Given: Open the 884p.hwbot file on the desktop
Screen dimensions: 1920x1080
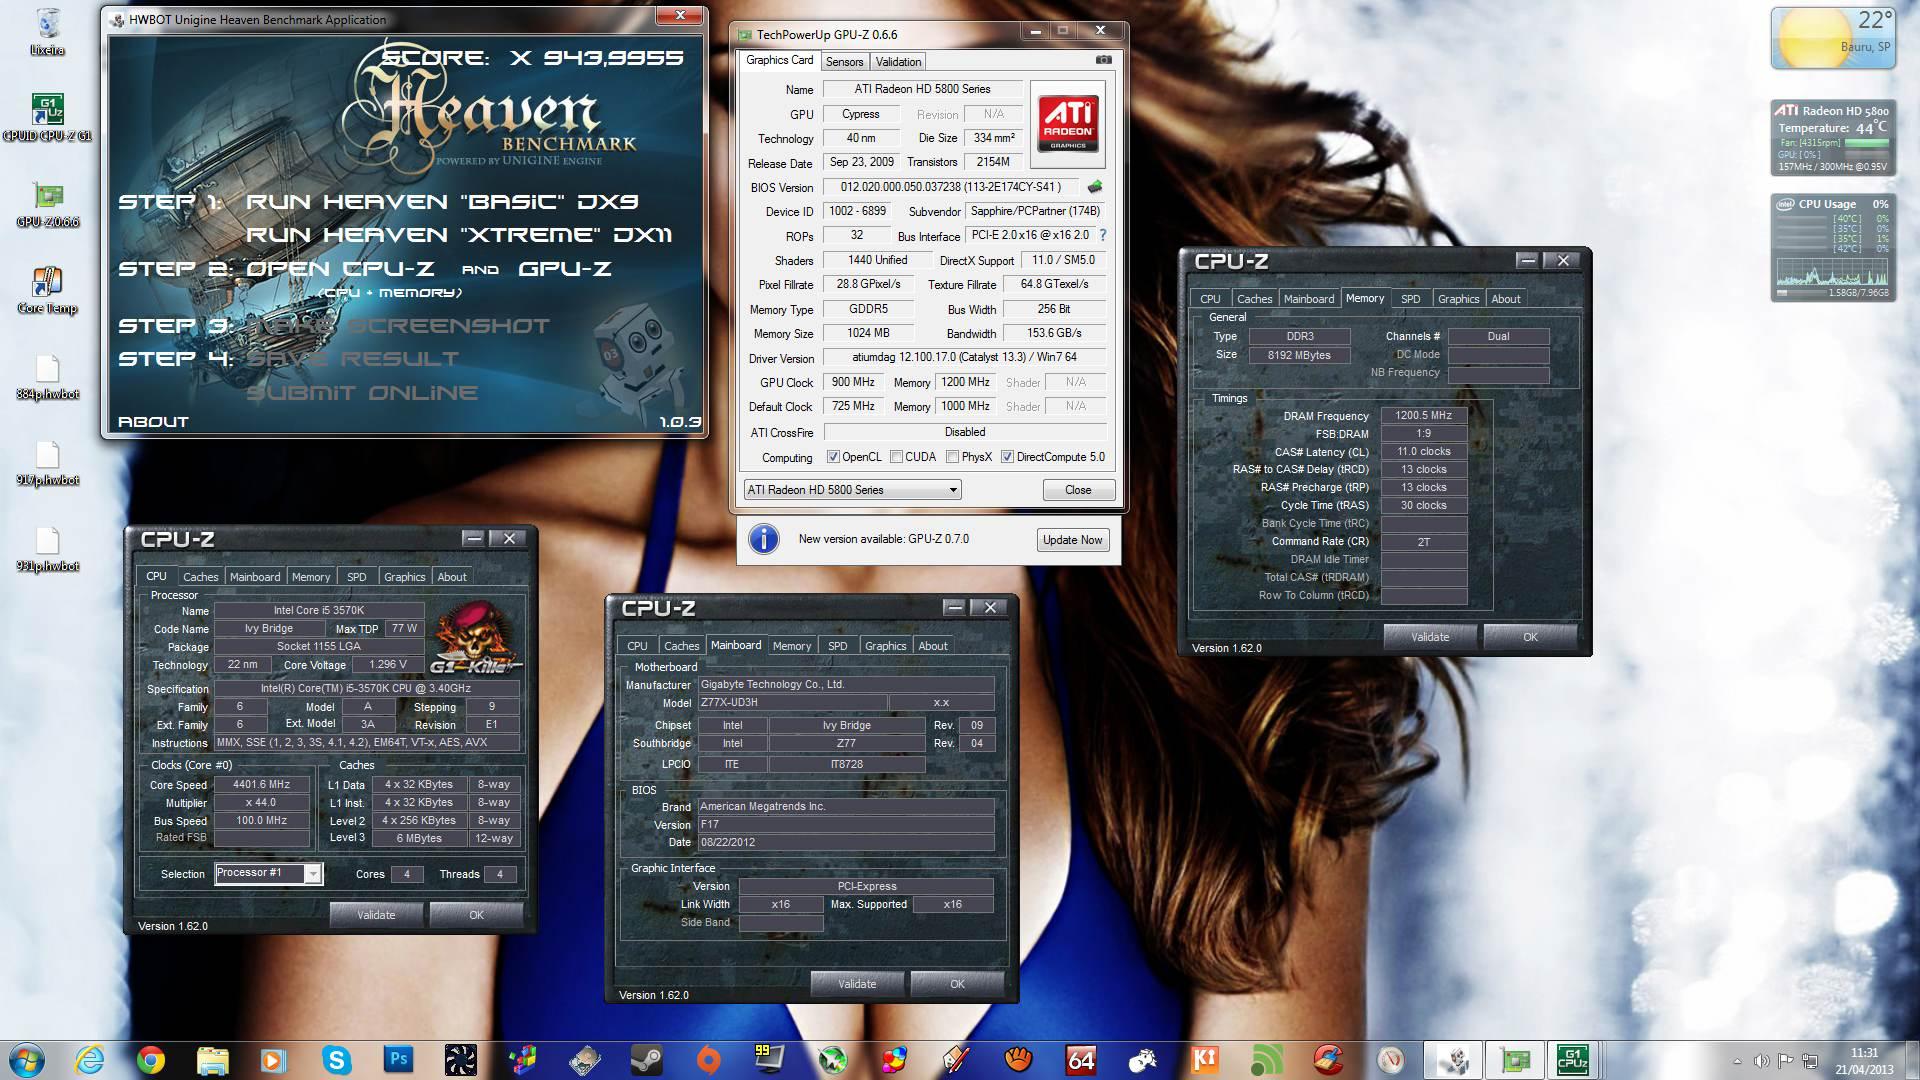Looking at the screenshot, I should point(47,377).
